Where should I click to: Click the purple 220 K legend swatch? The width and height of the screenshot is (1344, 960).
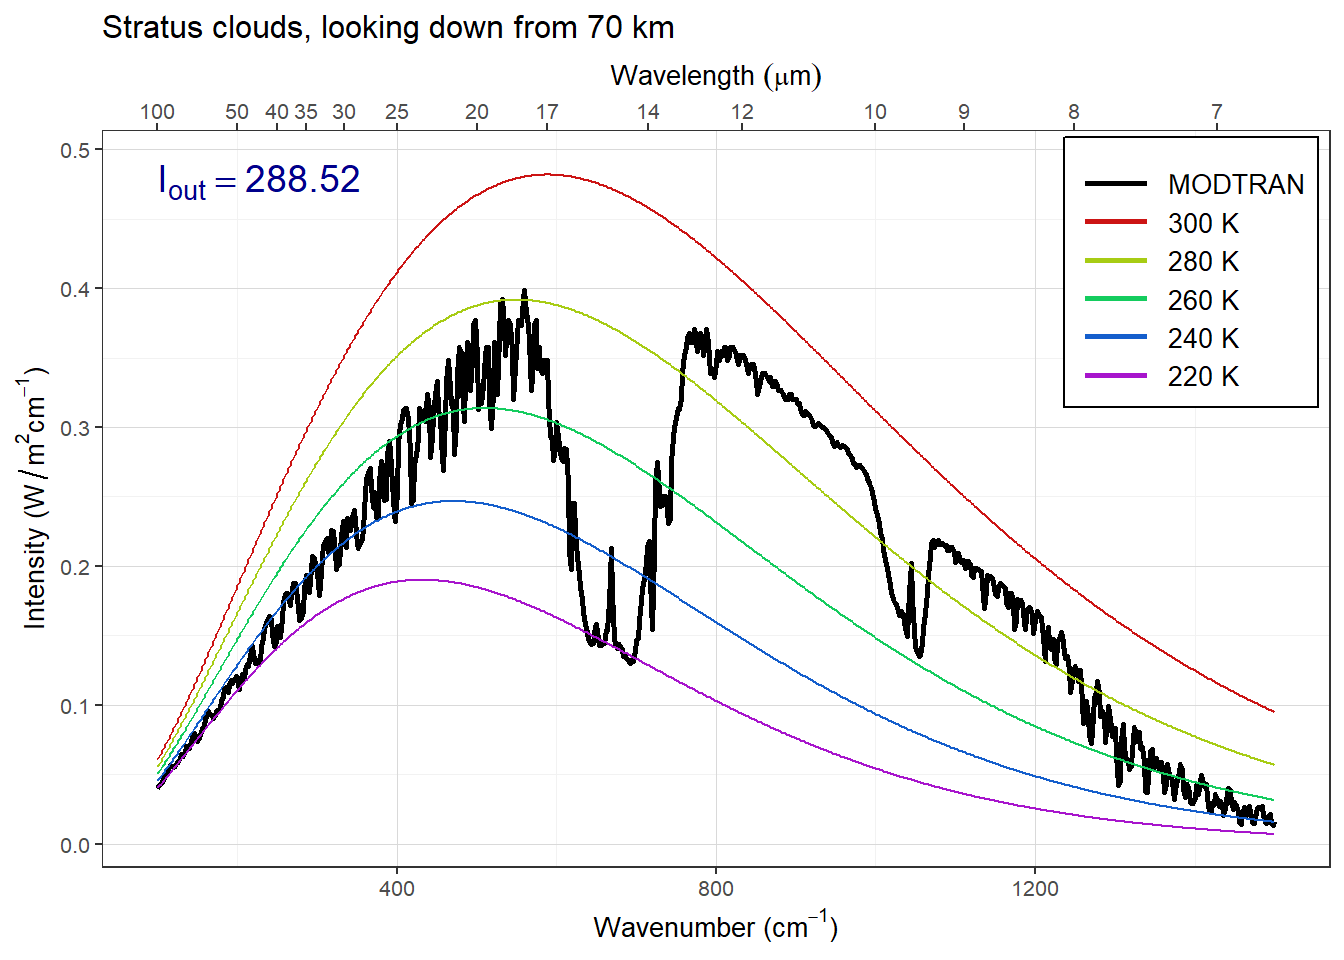1116,376
